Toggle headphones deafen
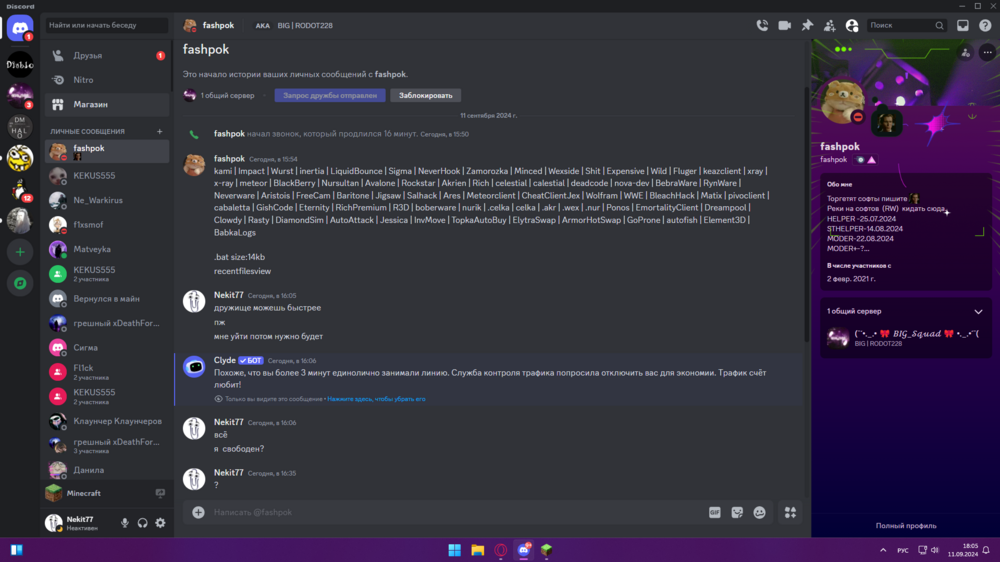 pyautogui.click(x=143, y=523)
